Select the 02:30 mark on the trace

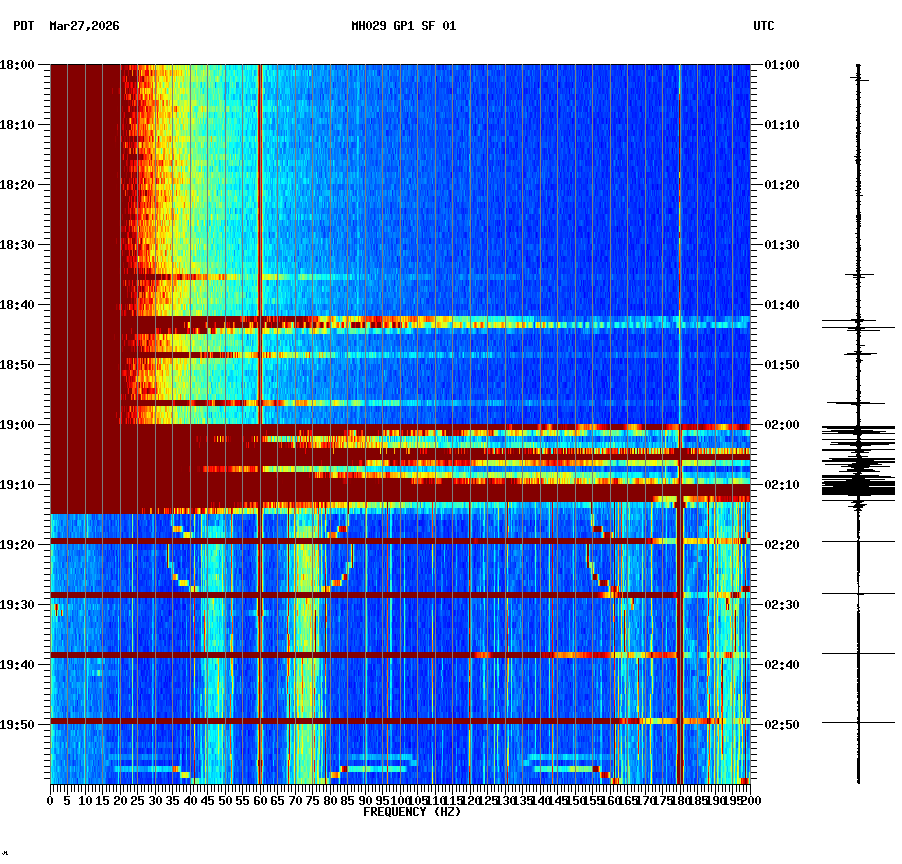(857, 602)
